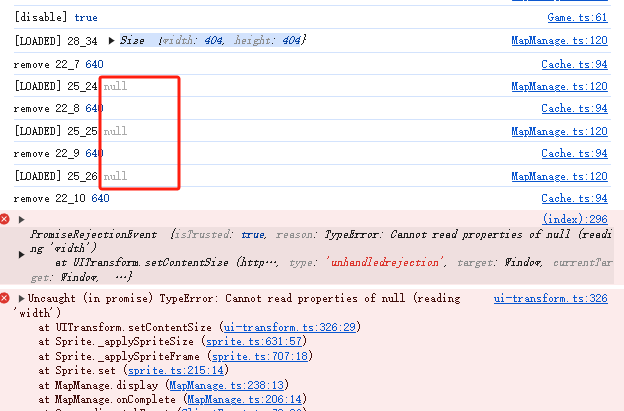Open MapManage.ts:206:14 stack trace link

(x=244, y=399)
